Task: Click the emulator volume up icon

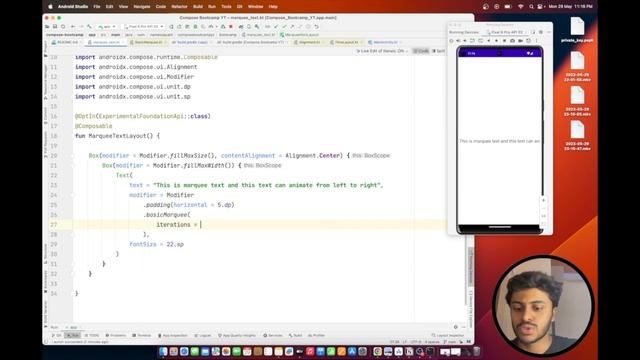Action: tap(458, 41)
